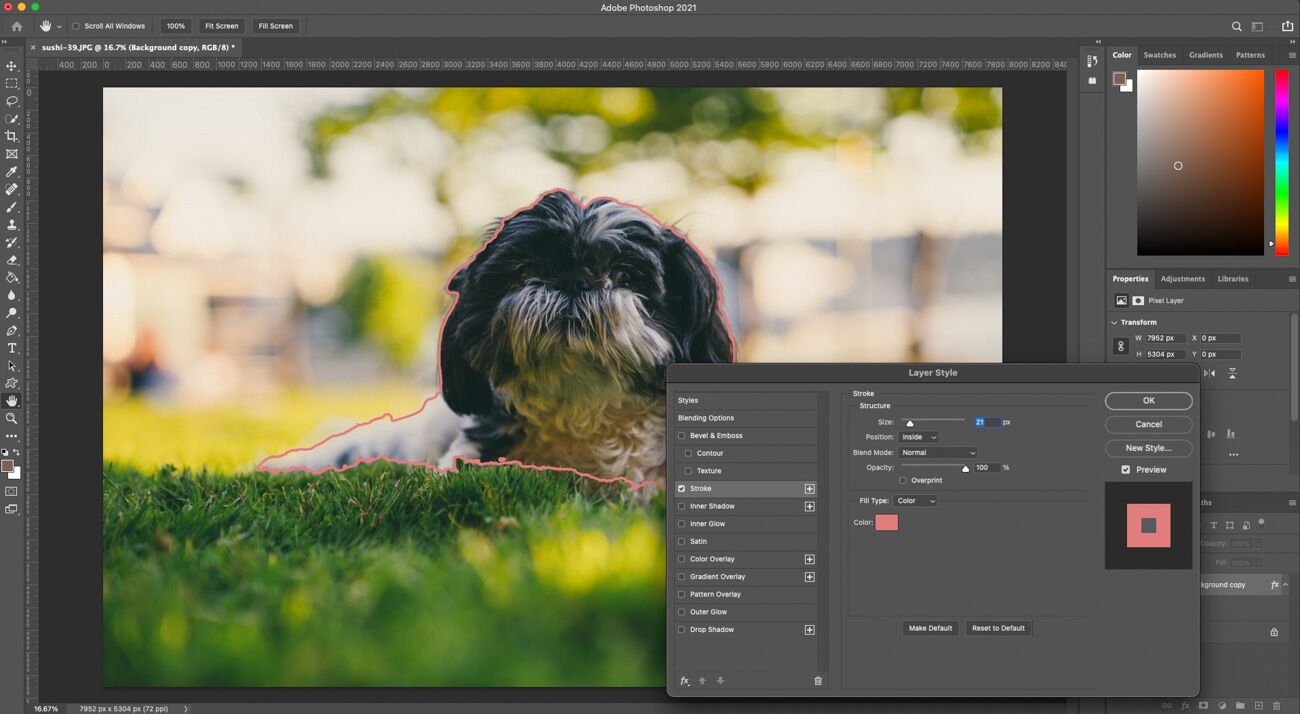Open the Position dropdown set to Inside
Image resolution: width=1300 pixels, height=714 pixels.
coord(920,436)
